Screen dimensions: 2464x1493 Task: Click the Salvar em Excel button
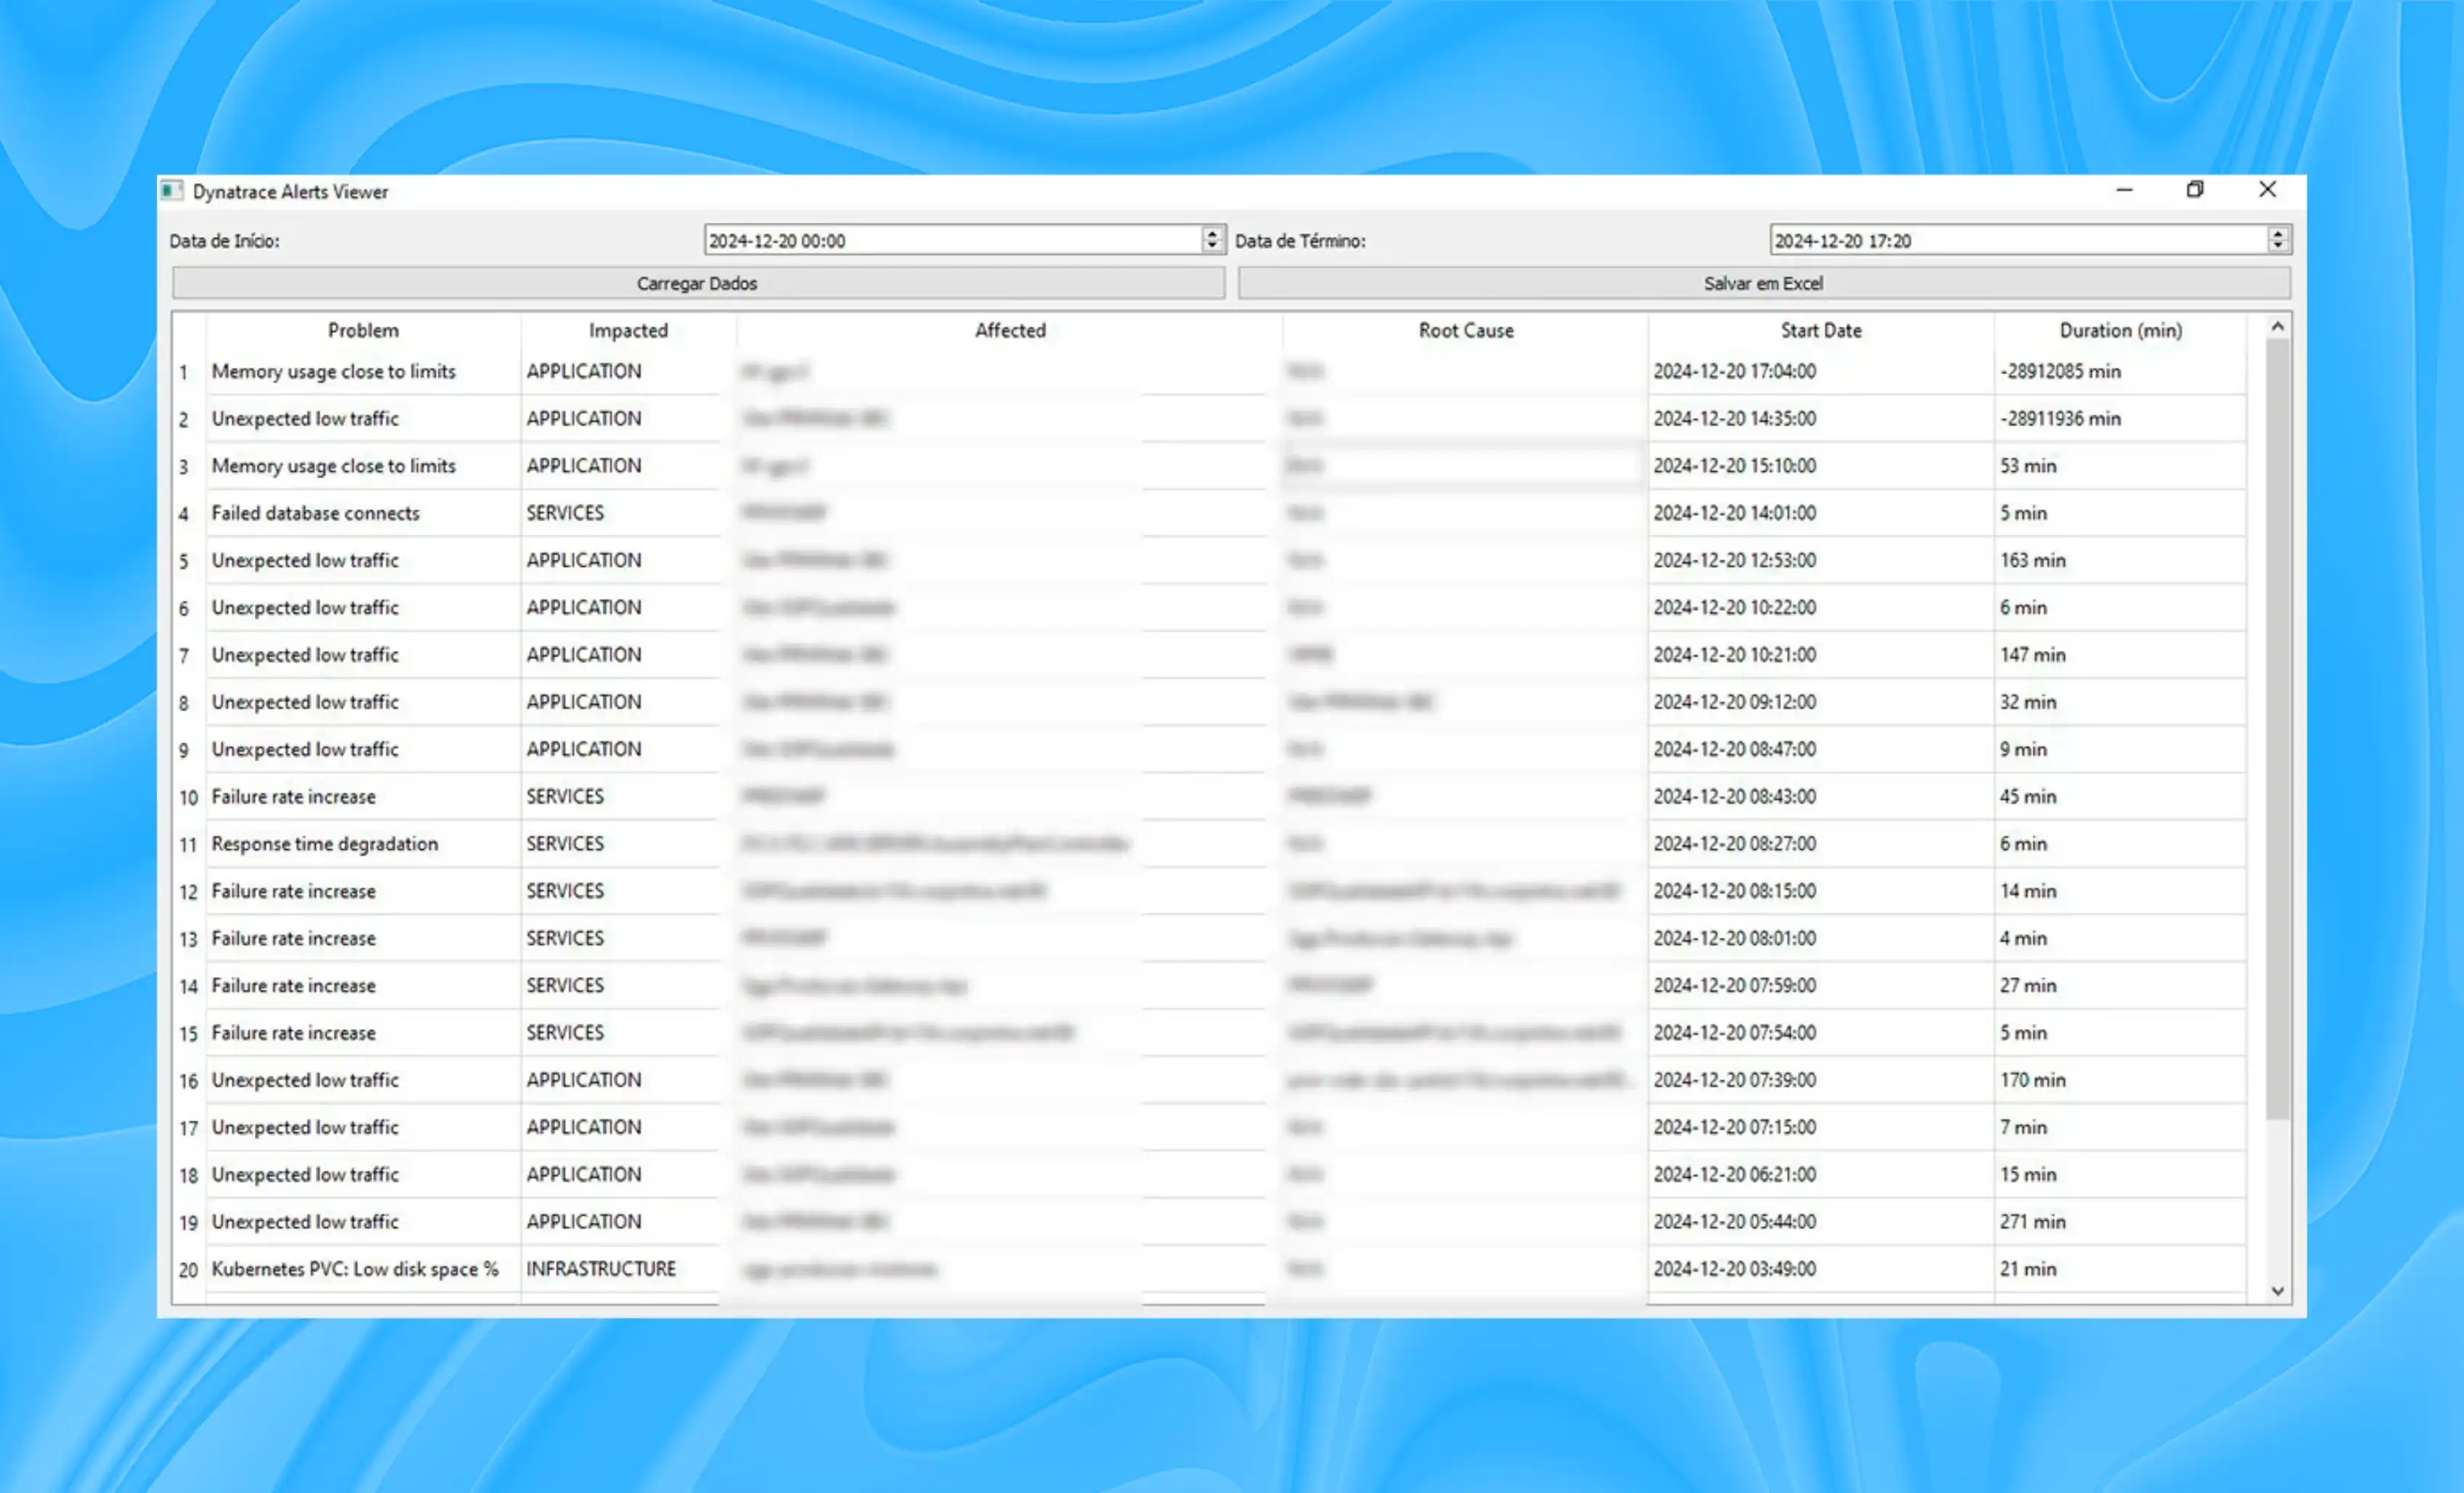pyautogui.click(x=1763, y=283)
